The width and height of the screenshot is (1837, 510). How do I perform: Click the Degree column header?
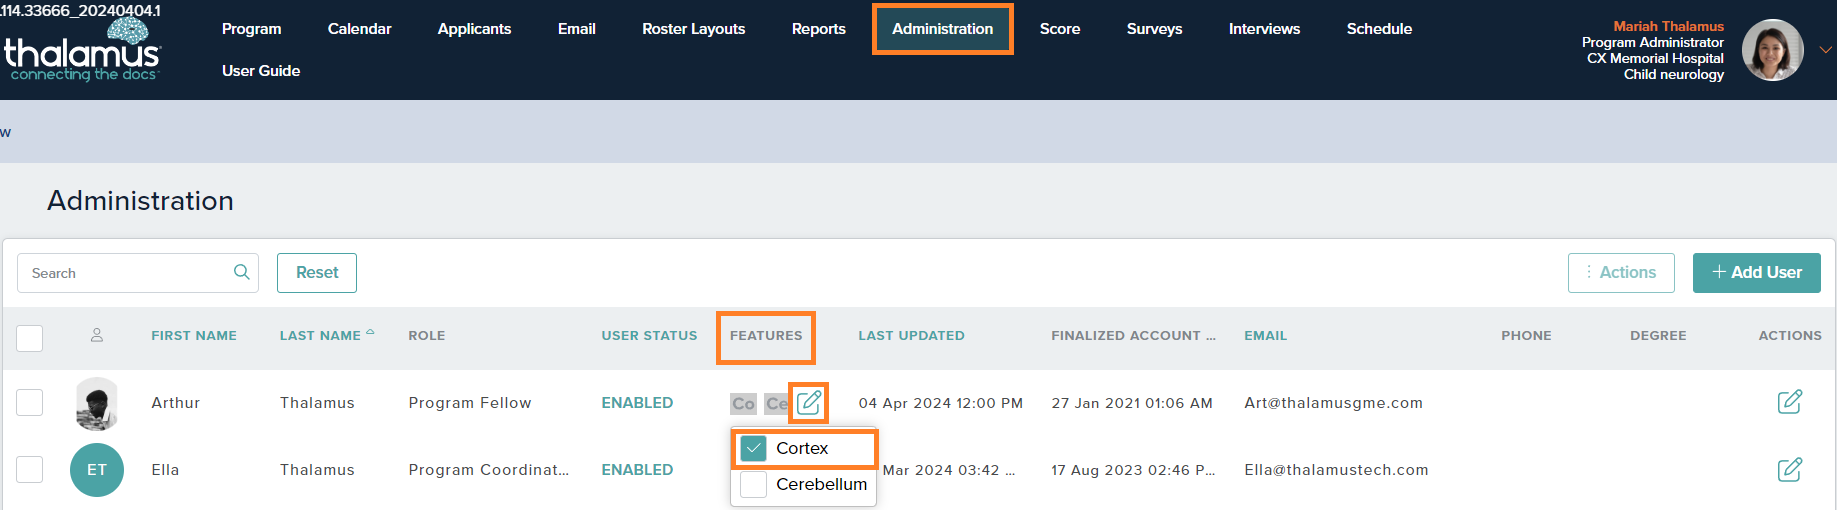click(1658, 336)
